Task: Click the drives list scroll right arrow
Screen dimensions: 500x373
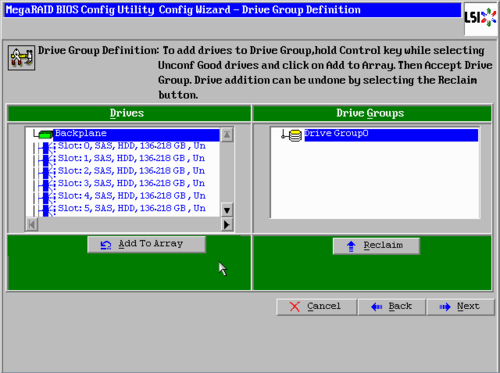Action: (x=227, y=224)
